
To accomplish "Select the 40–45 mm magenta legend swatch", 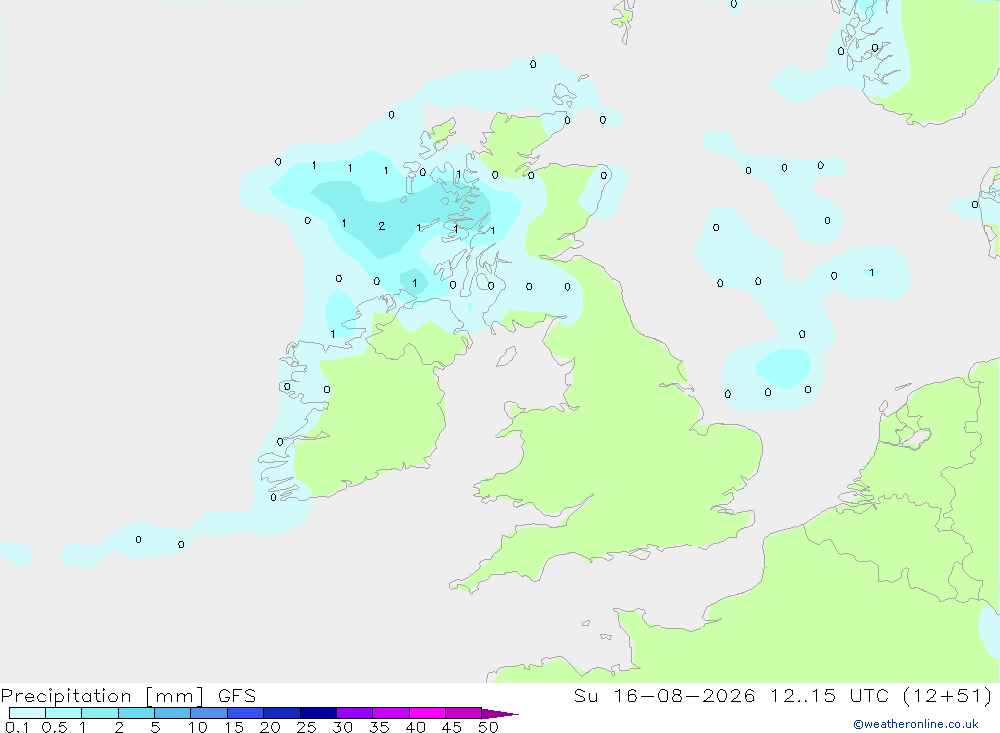I will click(427, 713).
